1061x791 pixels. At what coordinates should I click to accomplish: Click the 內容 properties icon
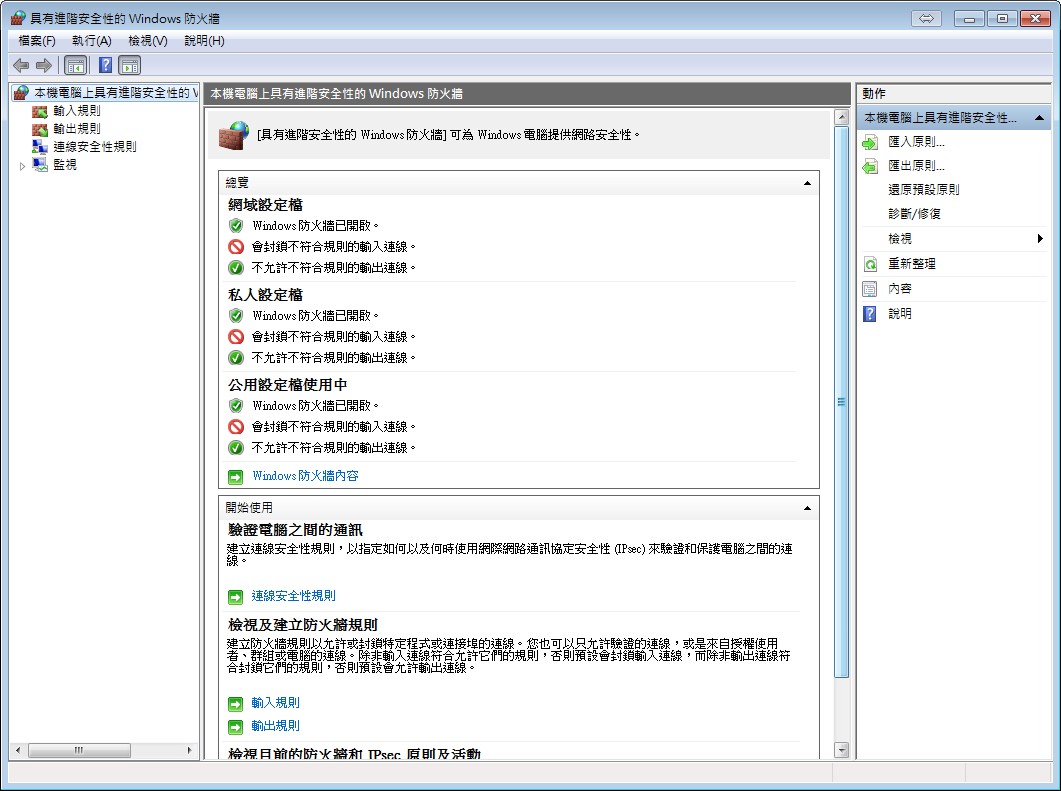click(x=870, y=289)
